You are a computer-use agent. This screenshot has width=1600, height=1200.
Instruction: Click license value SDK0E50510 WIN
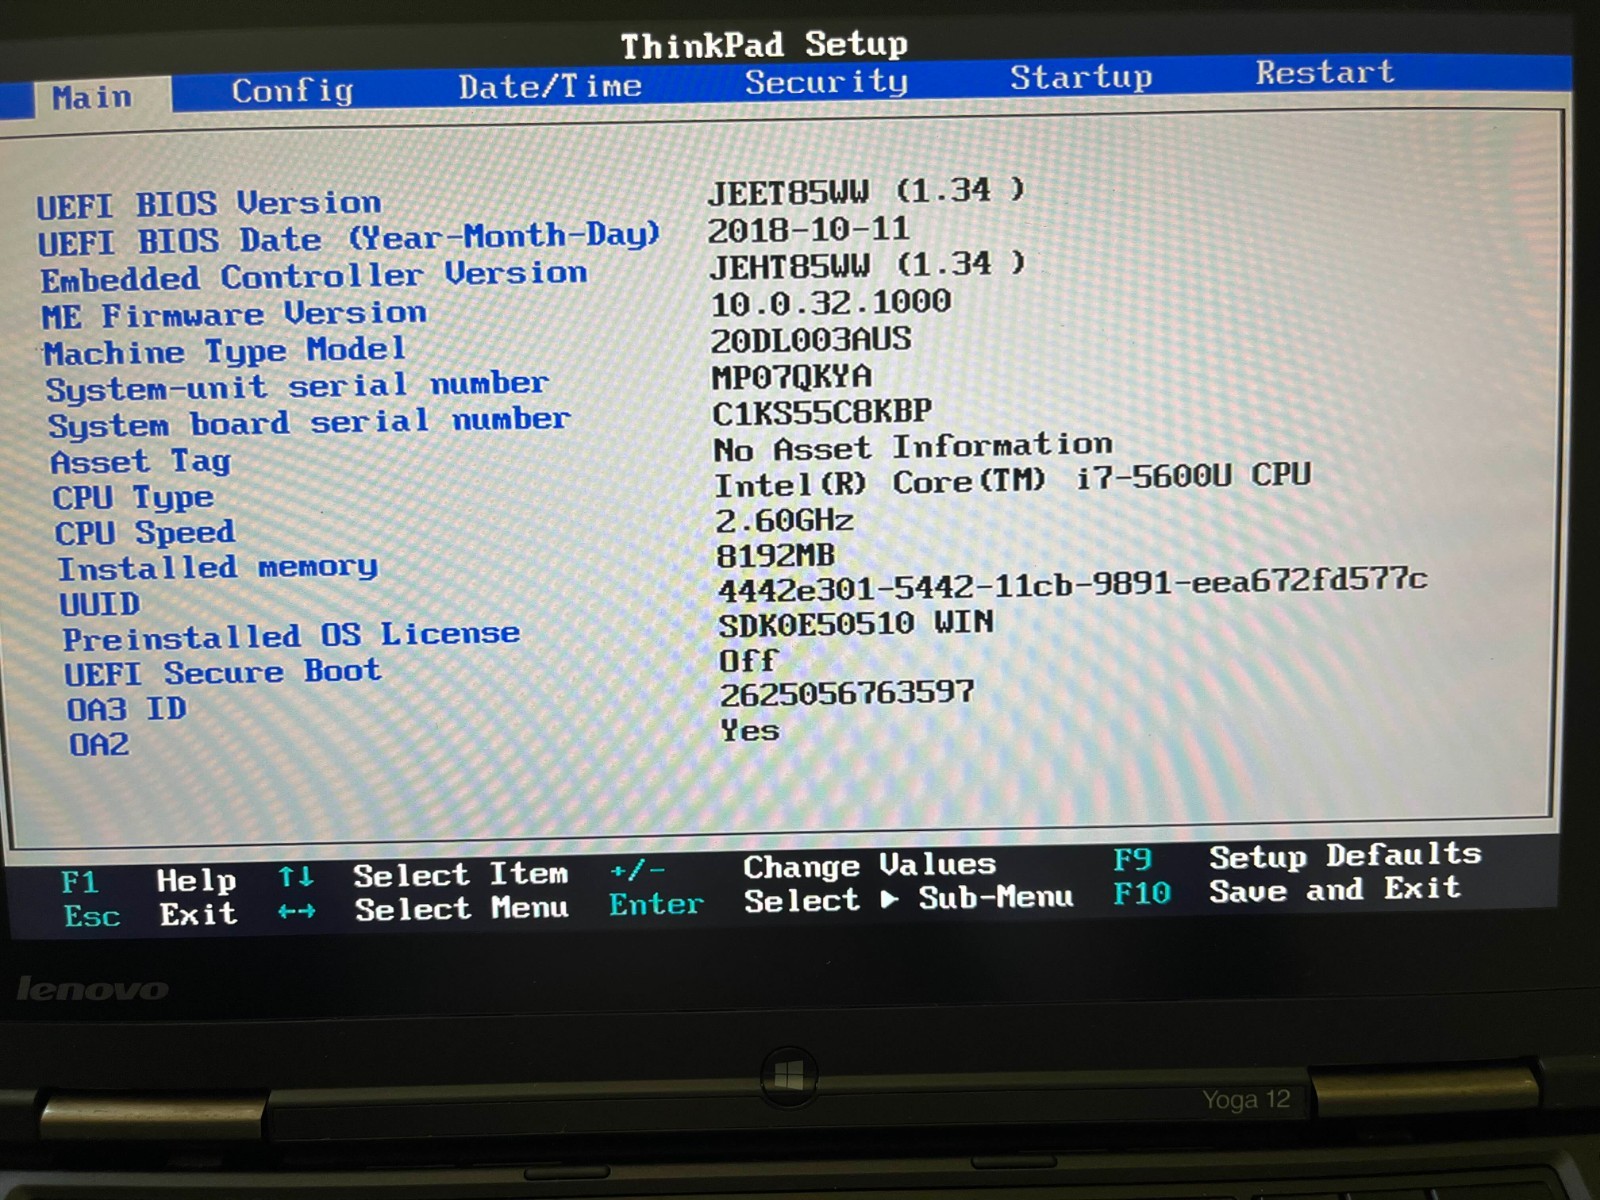(856, 624)
